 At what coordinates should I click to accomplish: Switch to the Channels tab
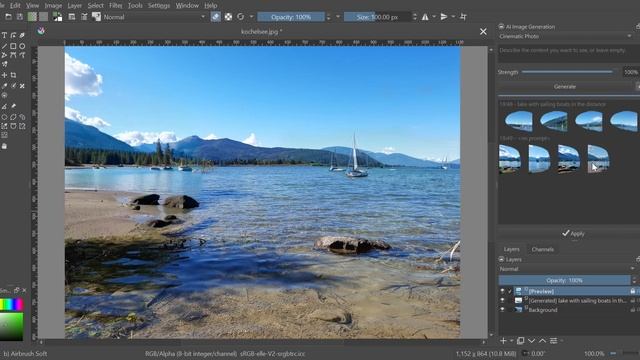click(x=542, y=249)
